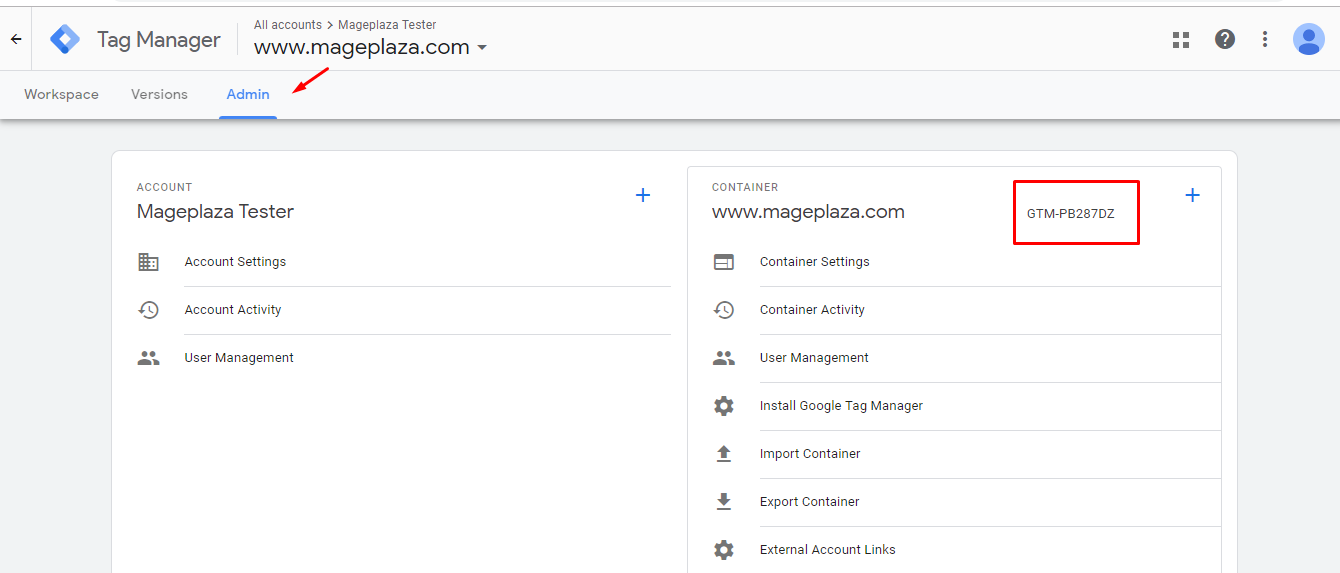Open All accounts breadcrumb link
Image resolution: width=1340 pixels, height=573 pixels.
(x=288, y=25)
